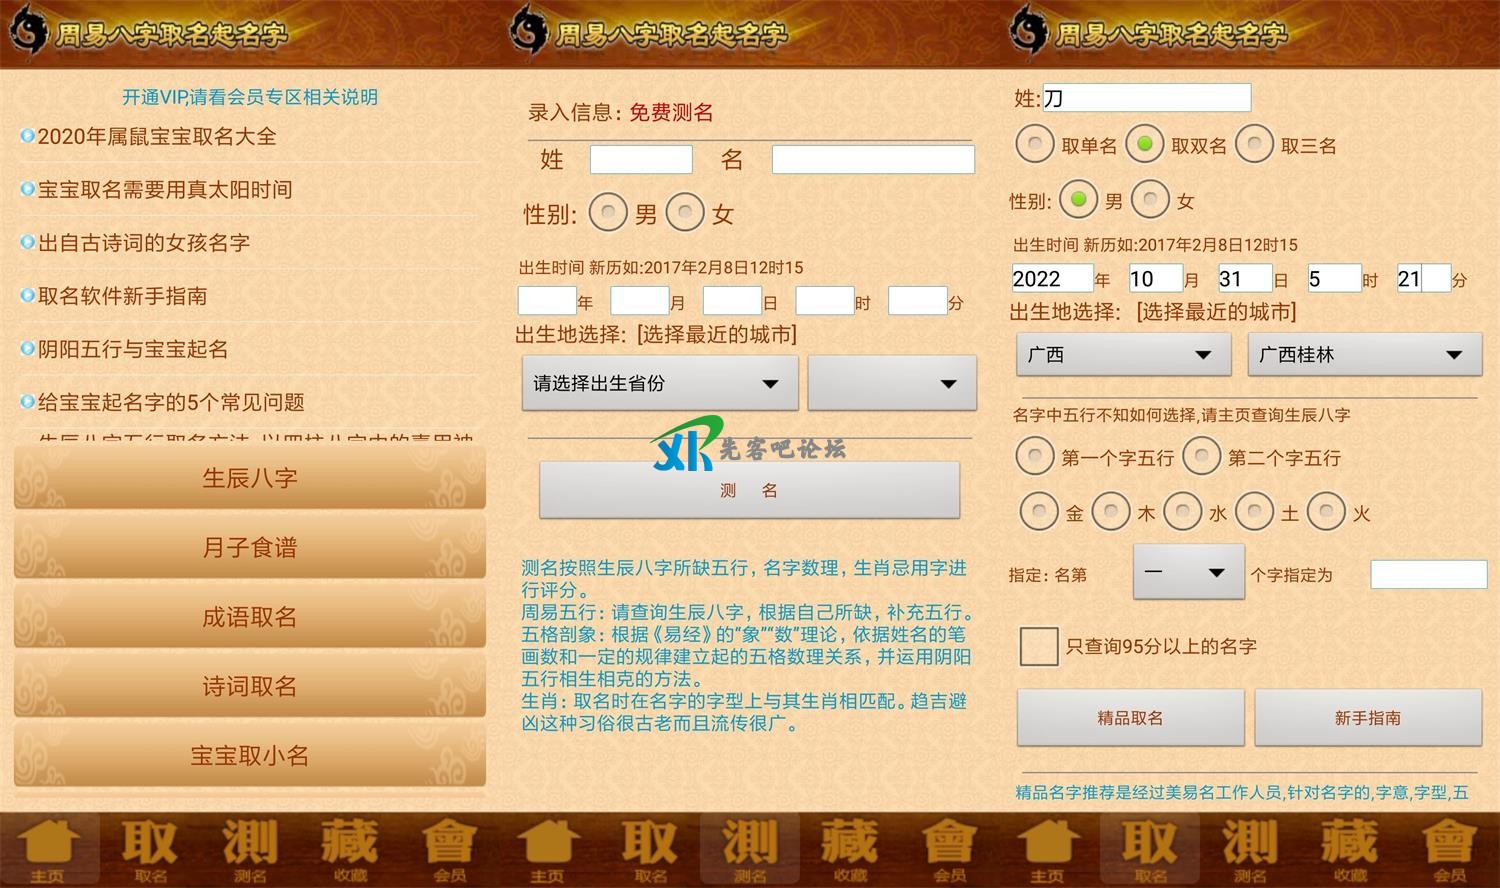The width and height of the screenshot is (1500, 888).
Task: Open the 广西桂林 city dropdown
Action: point(1364,355)
